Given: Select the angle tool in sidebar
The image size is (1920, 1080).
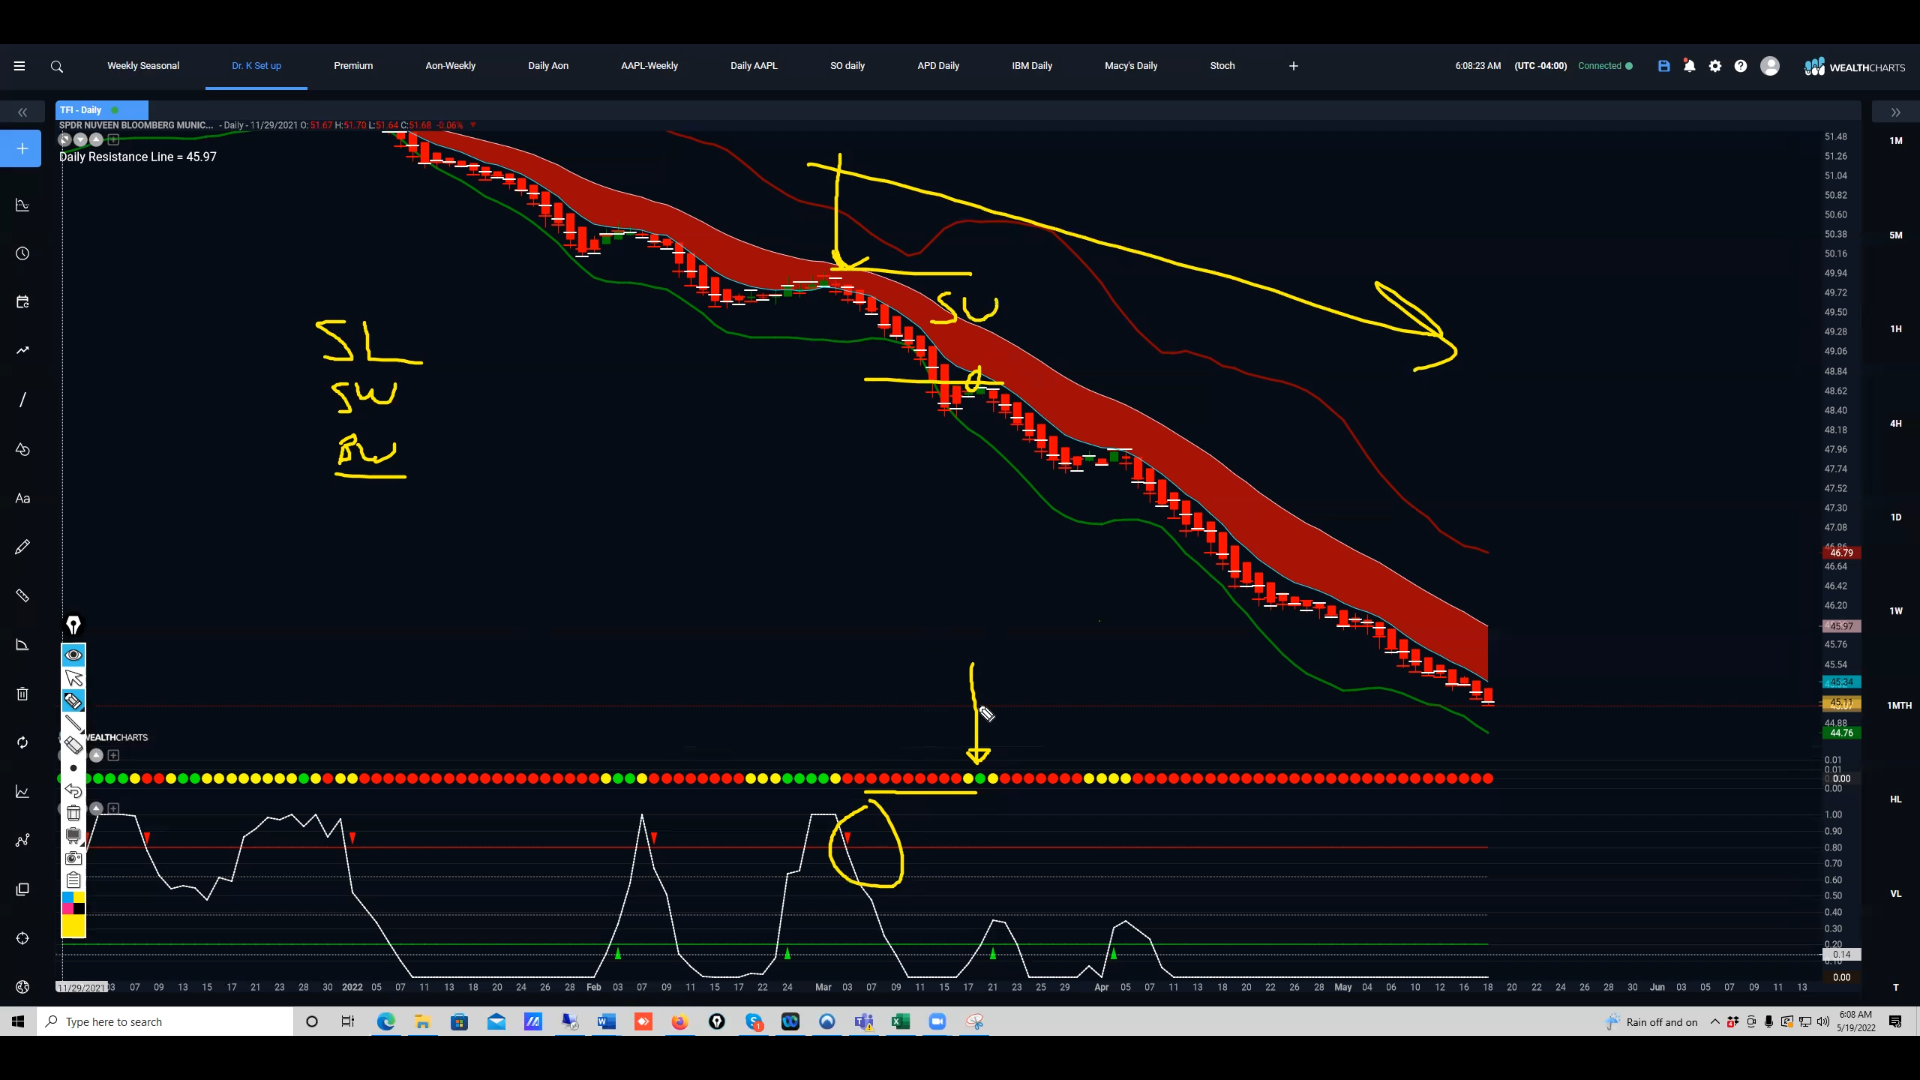Looking at the screenshot, I should pyautogui.click(x=22, y=645).
